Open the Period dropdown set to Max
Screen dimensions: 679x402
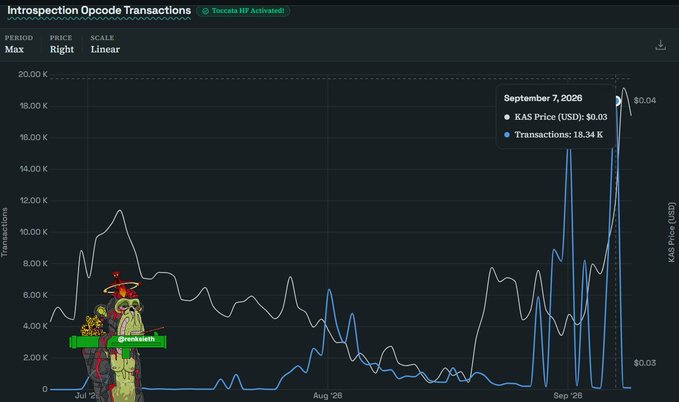coord(19,44)
